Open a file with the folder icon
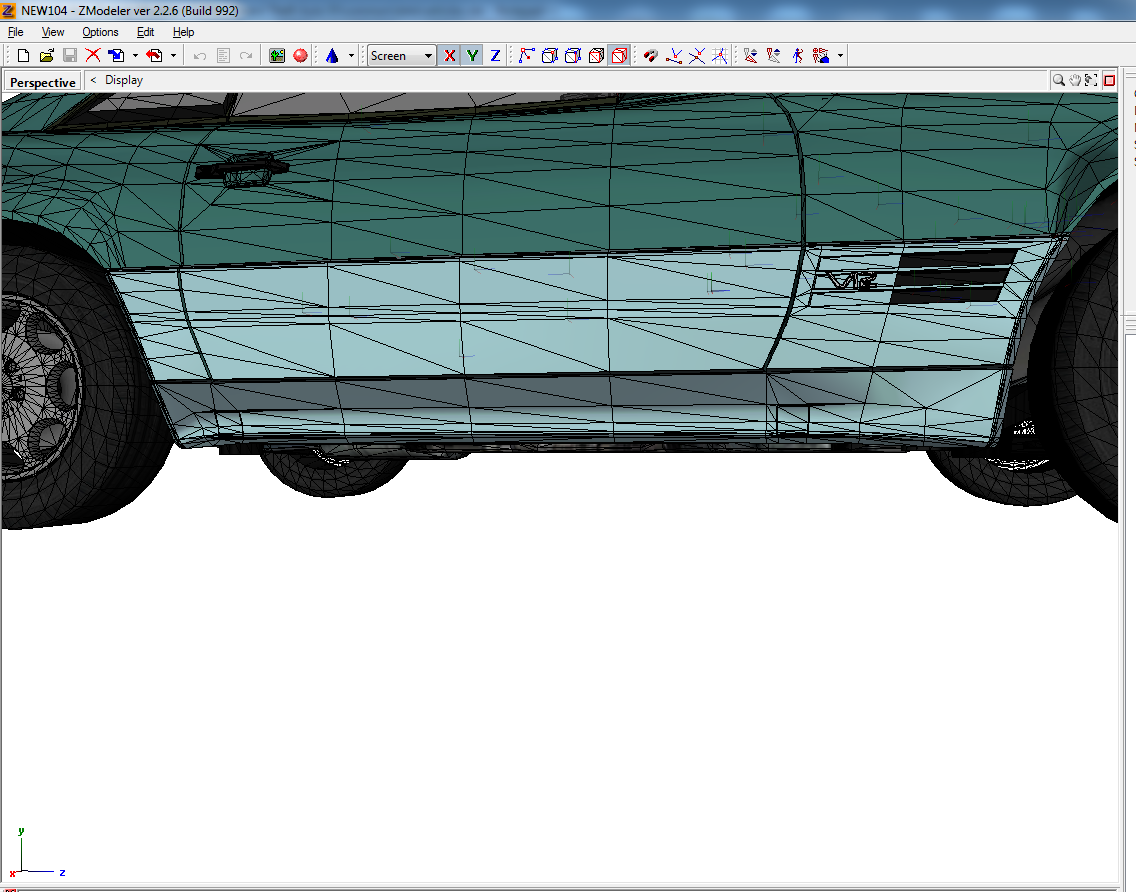The height and width of the screenshot is (892, 1136). coord(46,56)
